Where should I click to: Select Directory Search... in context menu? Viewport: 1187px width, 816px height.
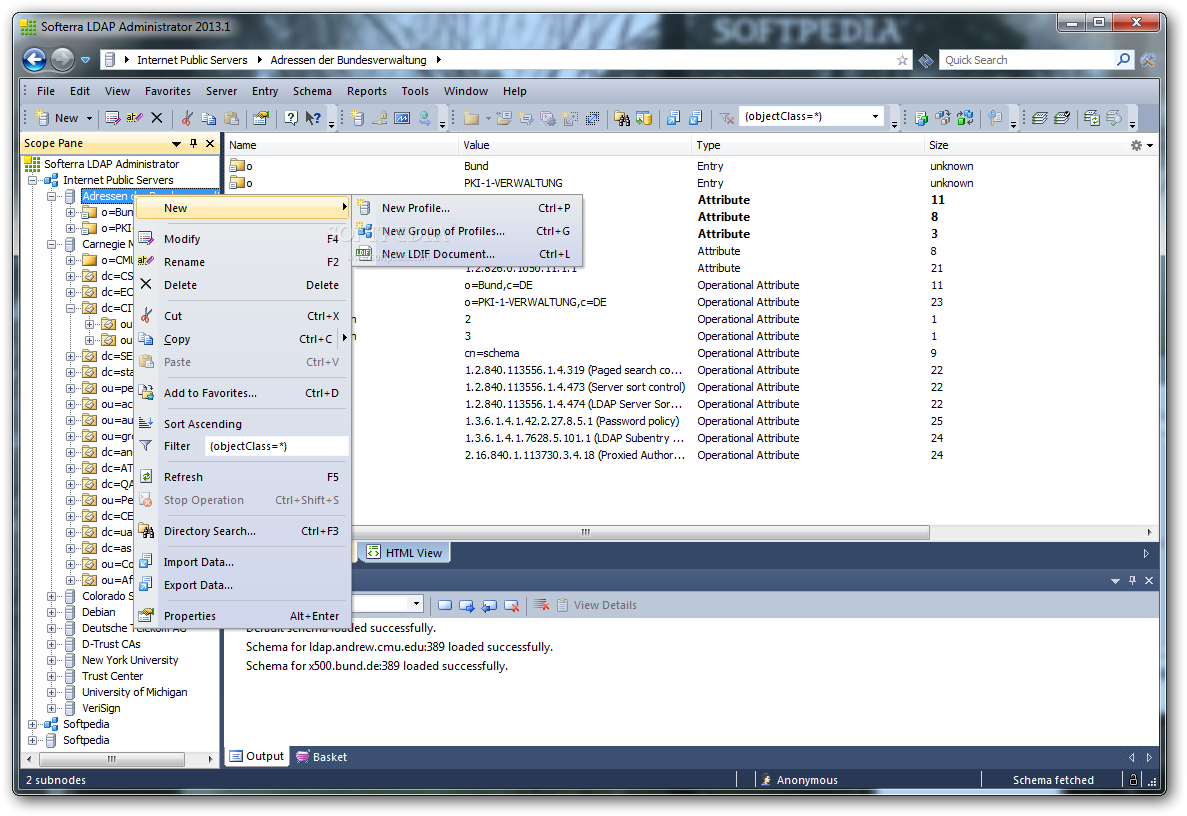point(242,531)
